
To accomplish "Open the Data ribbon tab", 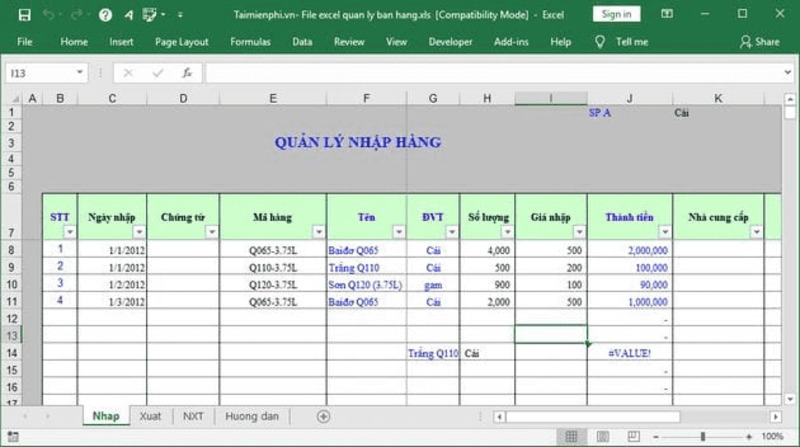I will [302, 42].
